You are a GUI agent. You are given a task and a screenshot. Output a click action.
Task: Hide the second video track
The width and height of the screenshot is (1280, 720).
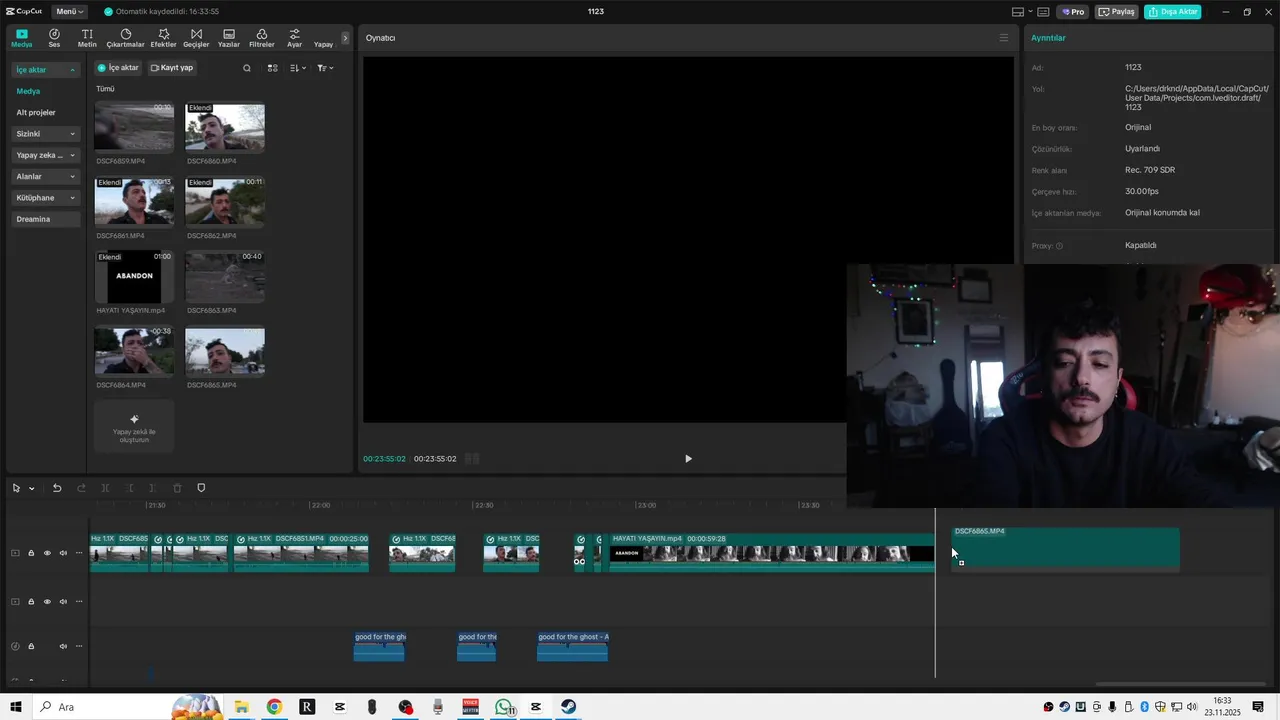[x=47, y=601]
